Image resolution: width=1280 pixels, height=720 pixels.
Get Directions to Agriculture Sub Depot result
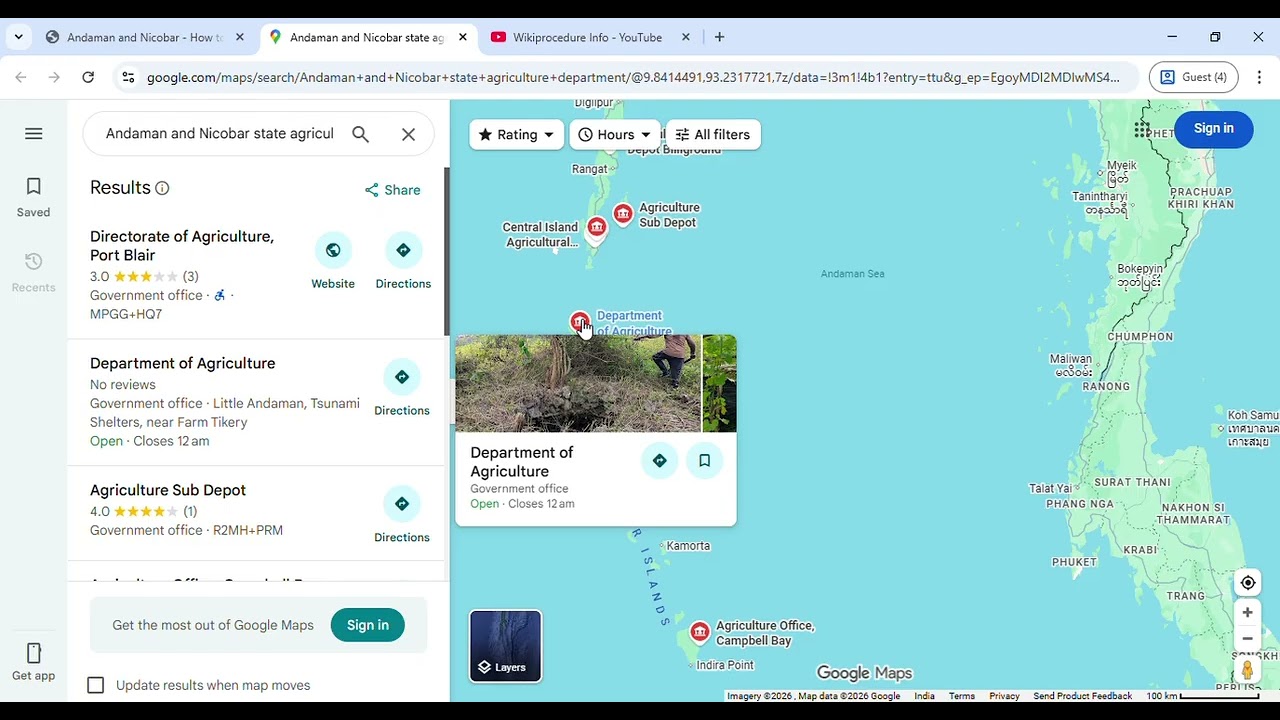click(x=402, y=516)
